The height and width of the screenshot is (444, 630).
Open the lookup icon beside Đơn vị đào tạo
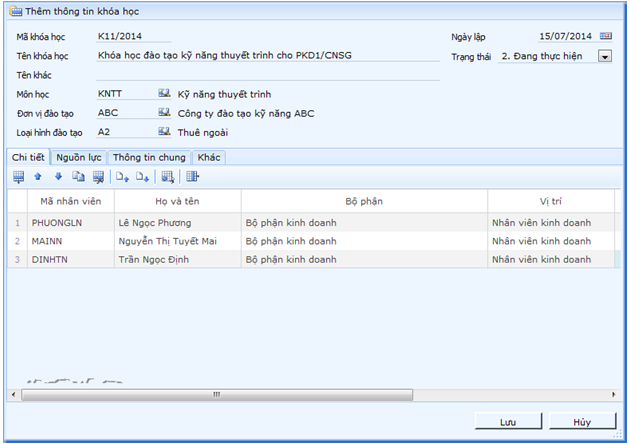[165, 112]
